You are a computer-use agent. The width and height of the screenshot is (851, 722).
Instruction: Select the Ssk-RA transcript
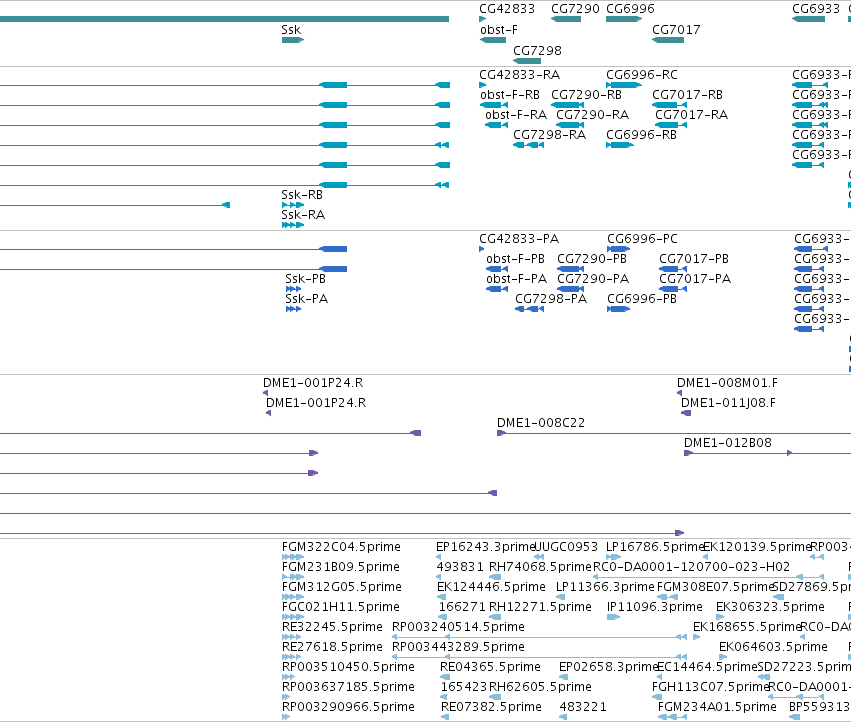pyautogui.click(x=293, y=225)
